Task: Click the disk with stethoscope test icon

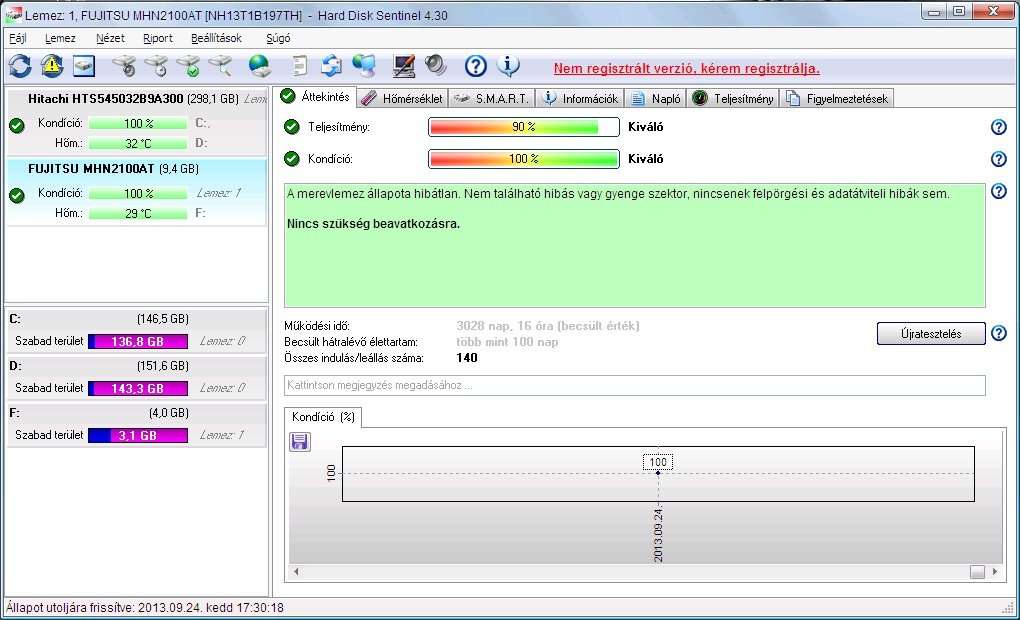Action: [124, 66]
